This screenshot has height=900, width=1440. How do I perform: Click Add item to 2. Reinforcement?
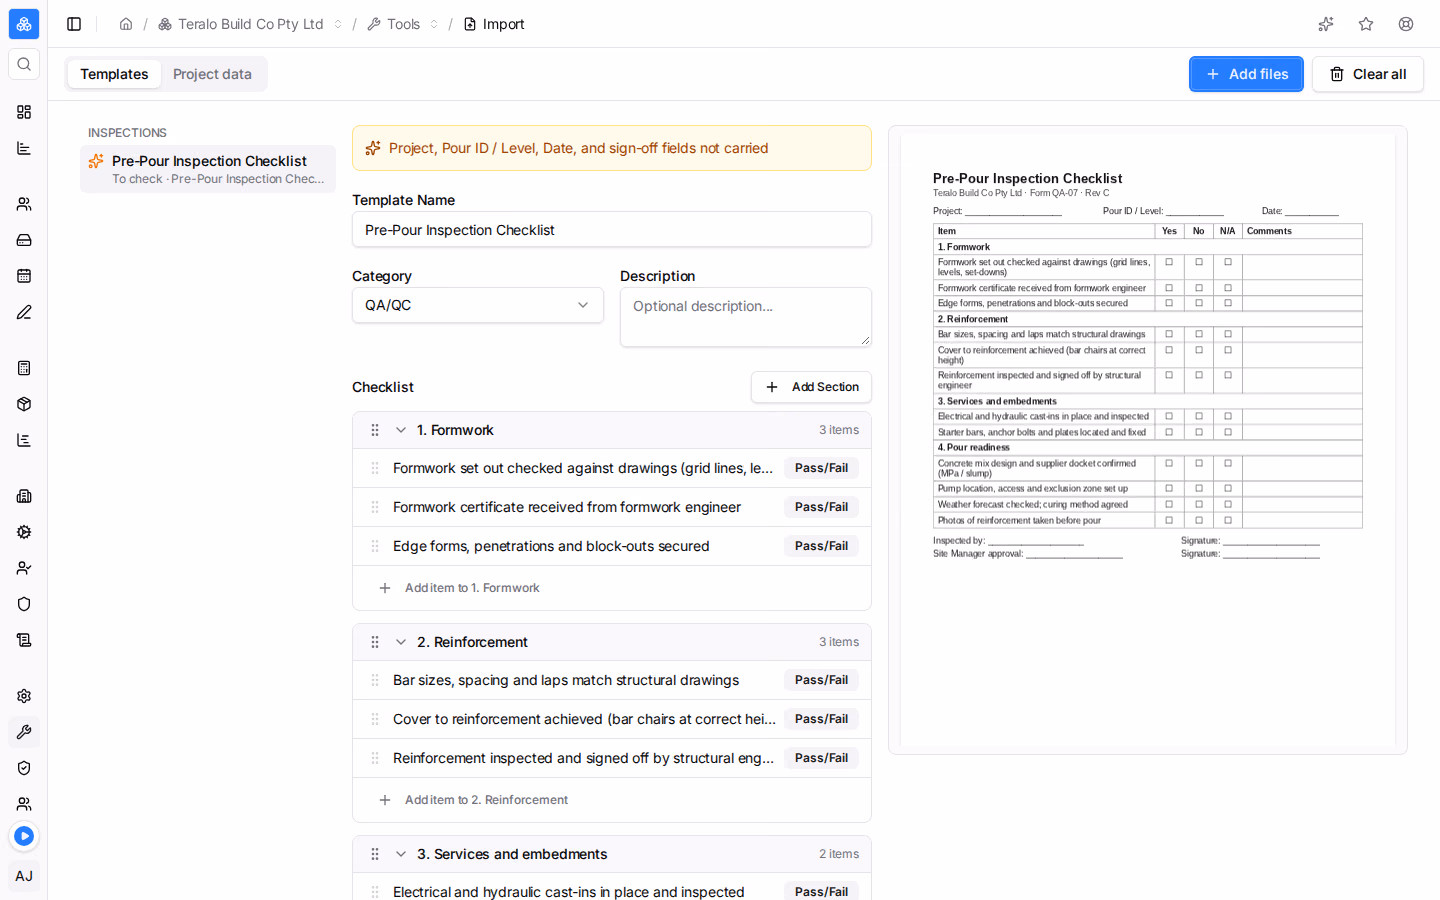tap(473, 800)
